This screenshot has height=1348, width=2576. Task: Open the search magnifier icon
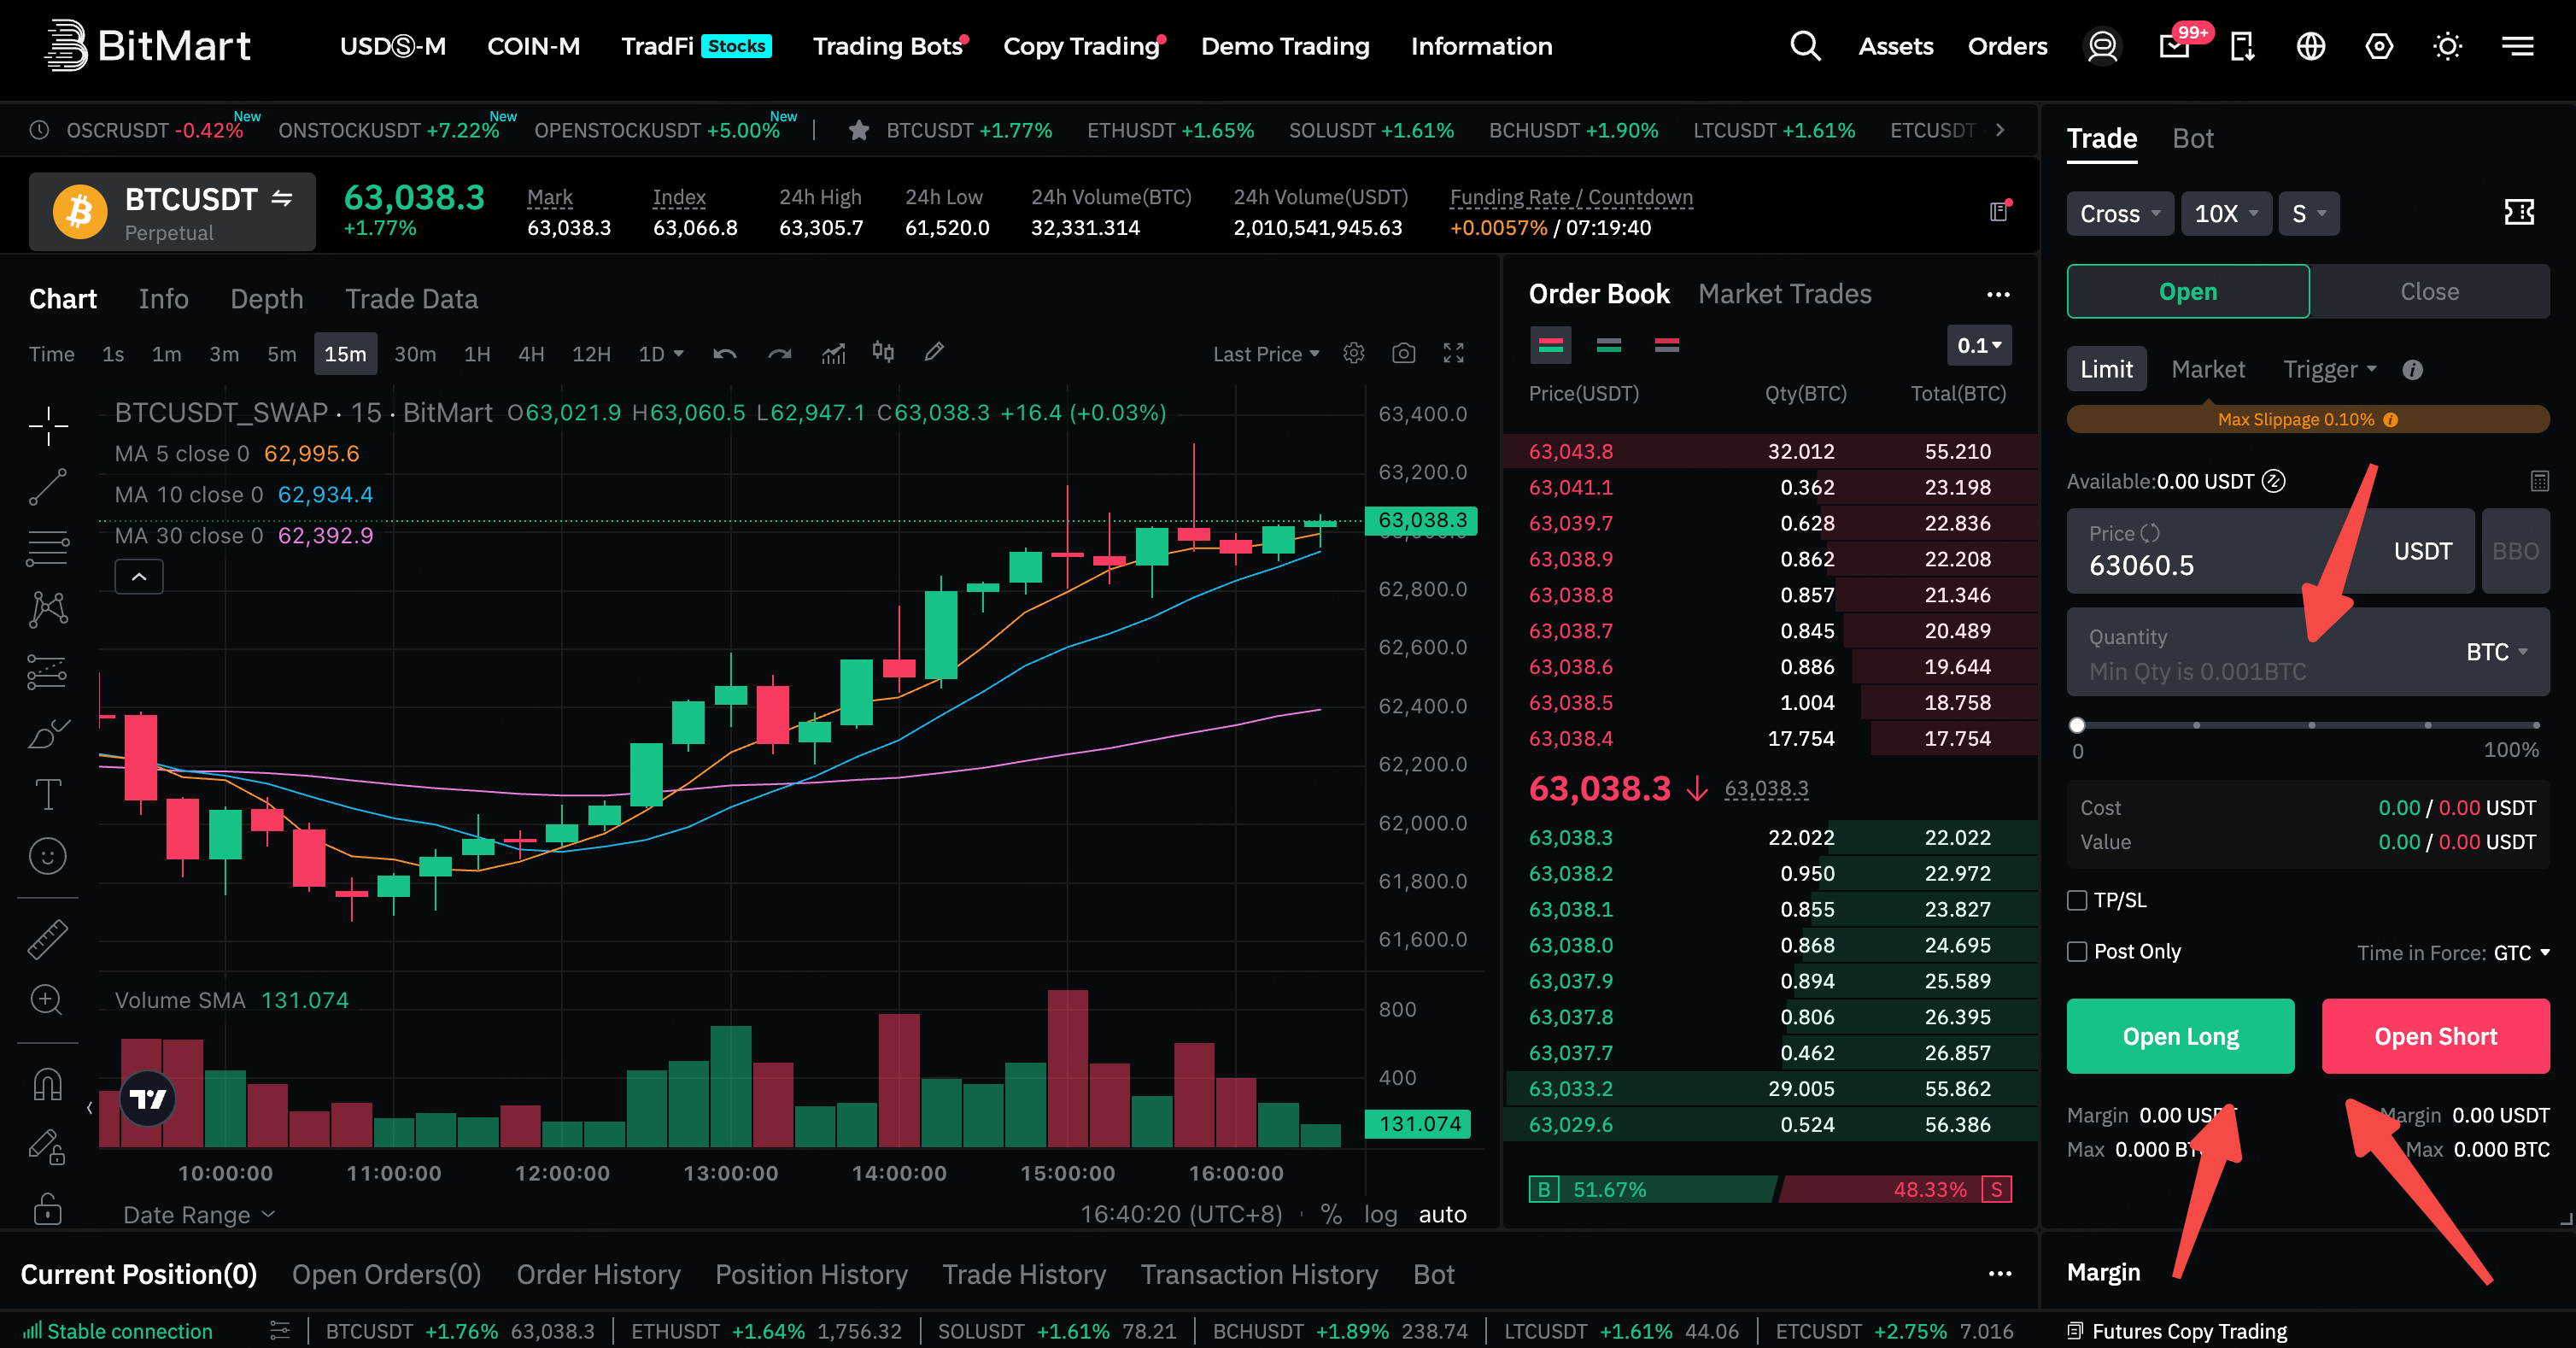point(1805,46)
